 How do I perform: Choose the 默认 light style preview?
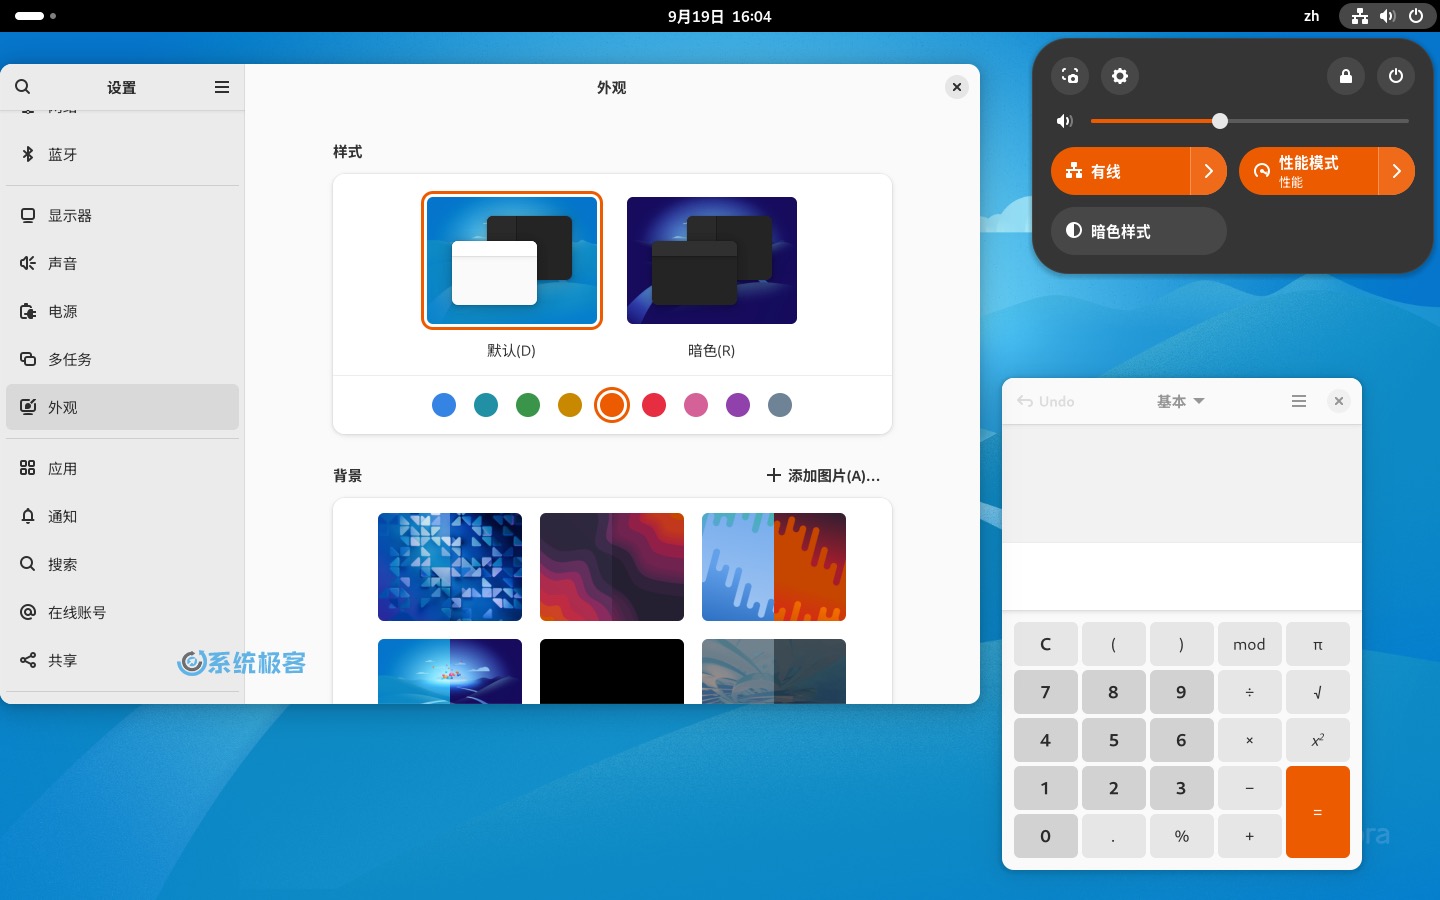tap(512, 260)
